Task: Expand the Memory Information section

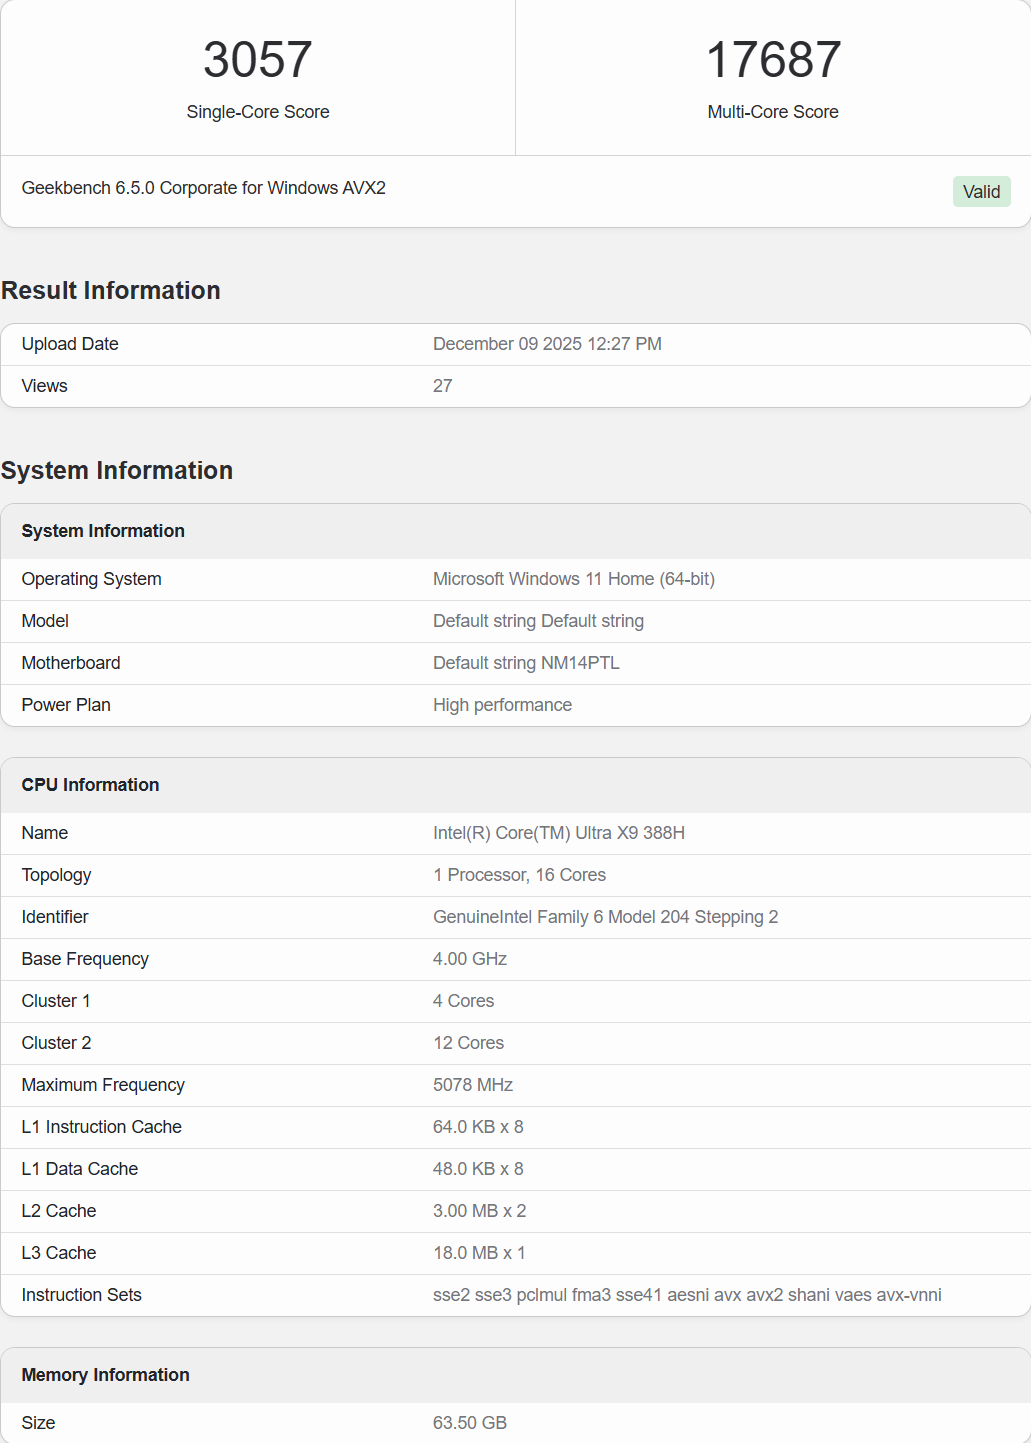Action: point(105,1375)
